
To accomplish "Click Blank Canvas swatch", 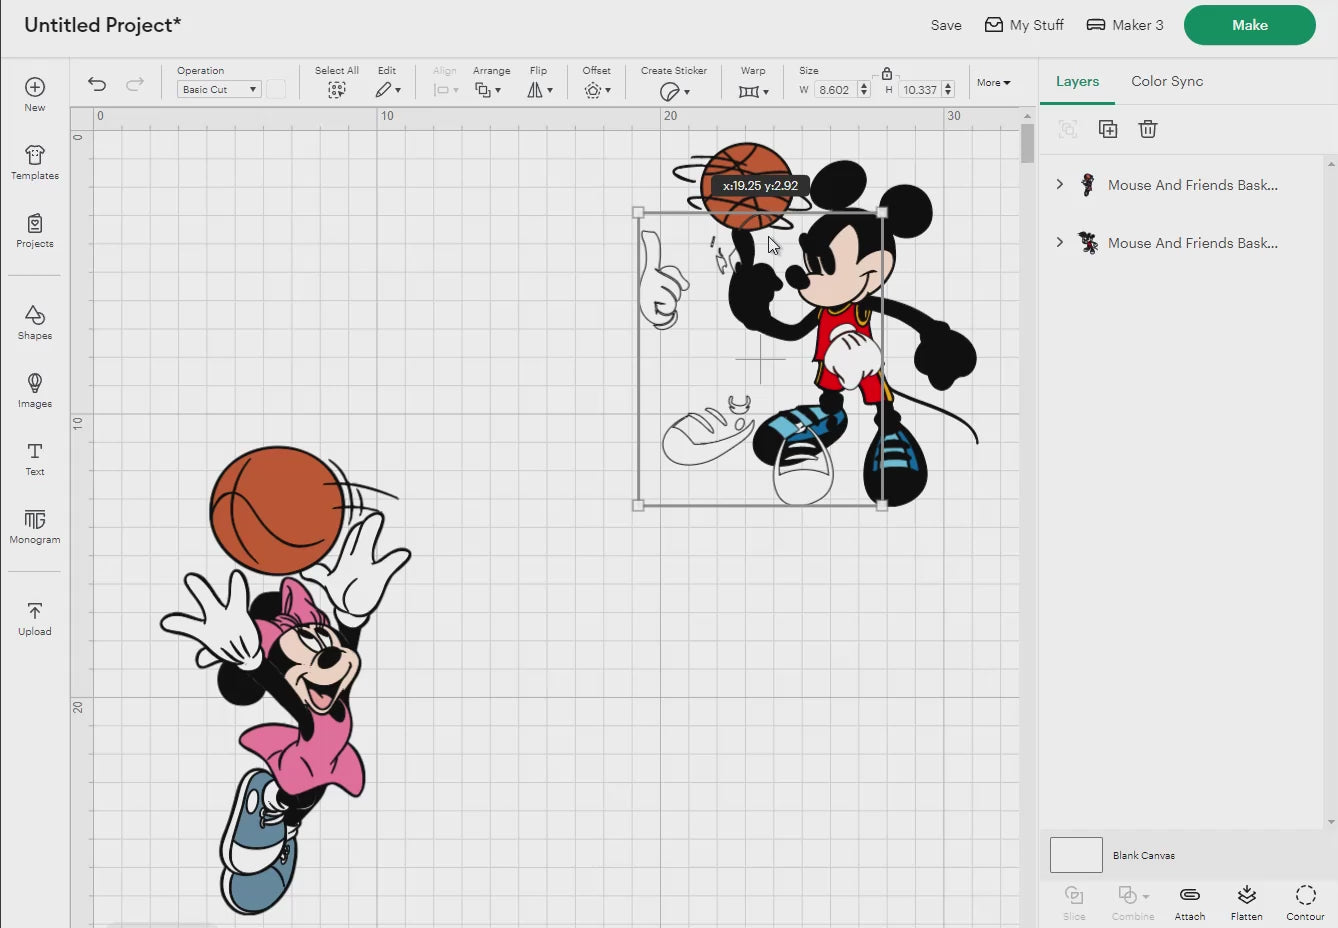I will (x=1076, y=855).
